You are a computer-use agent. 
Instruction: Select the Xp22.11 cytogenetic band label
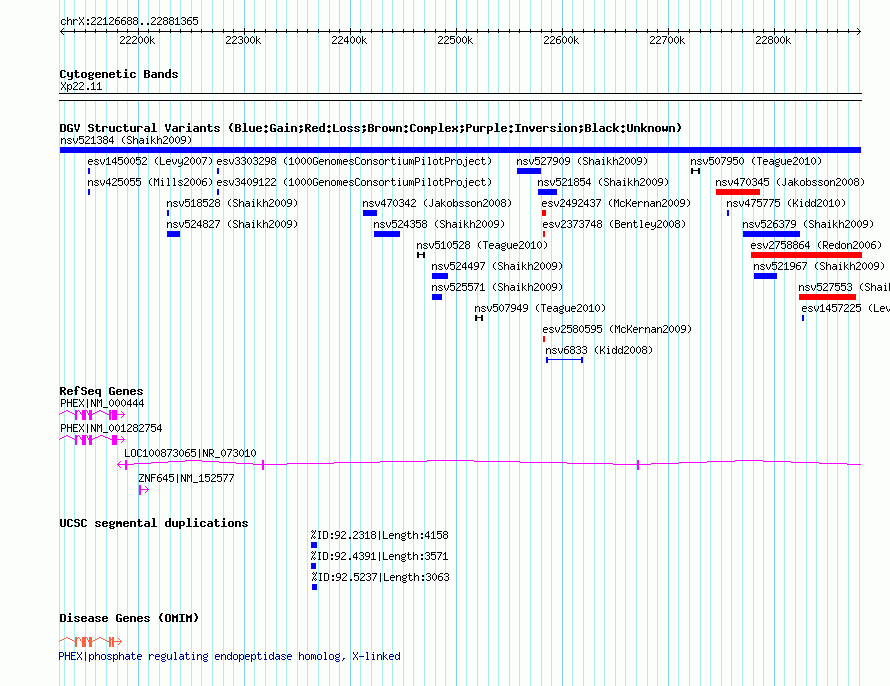(x=81, y=86)
